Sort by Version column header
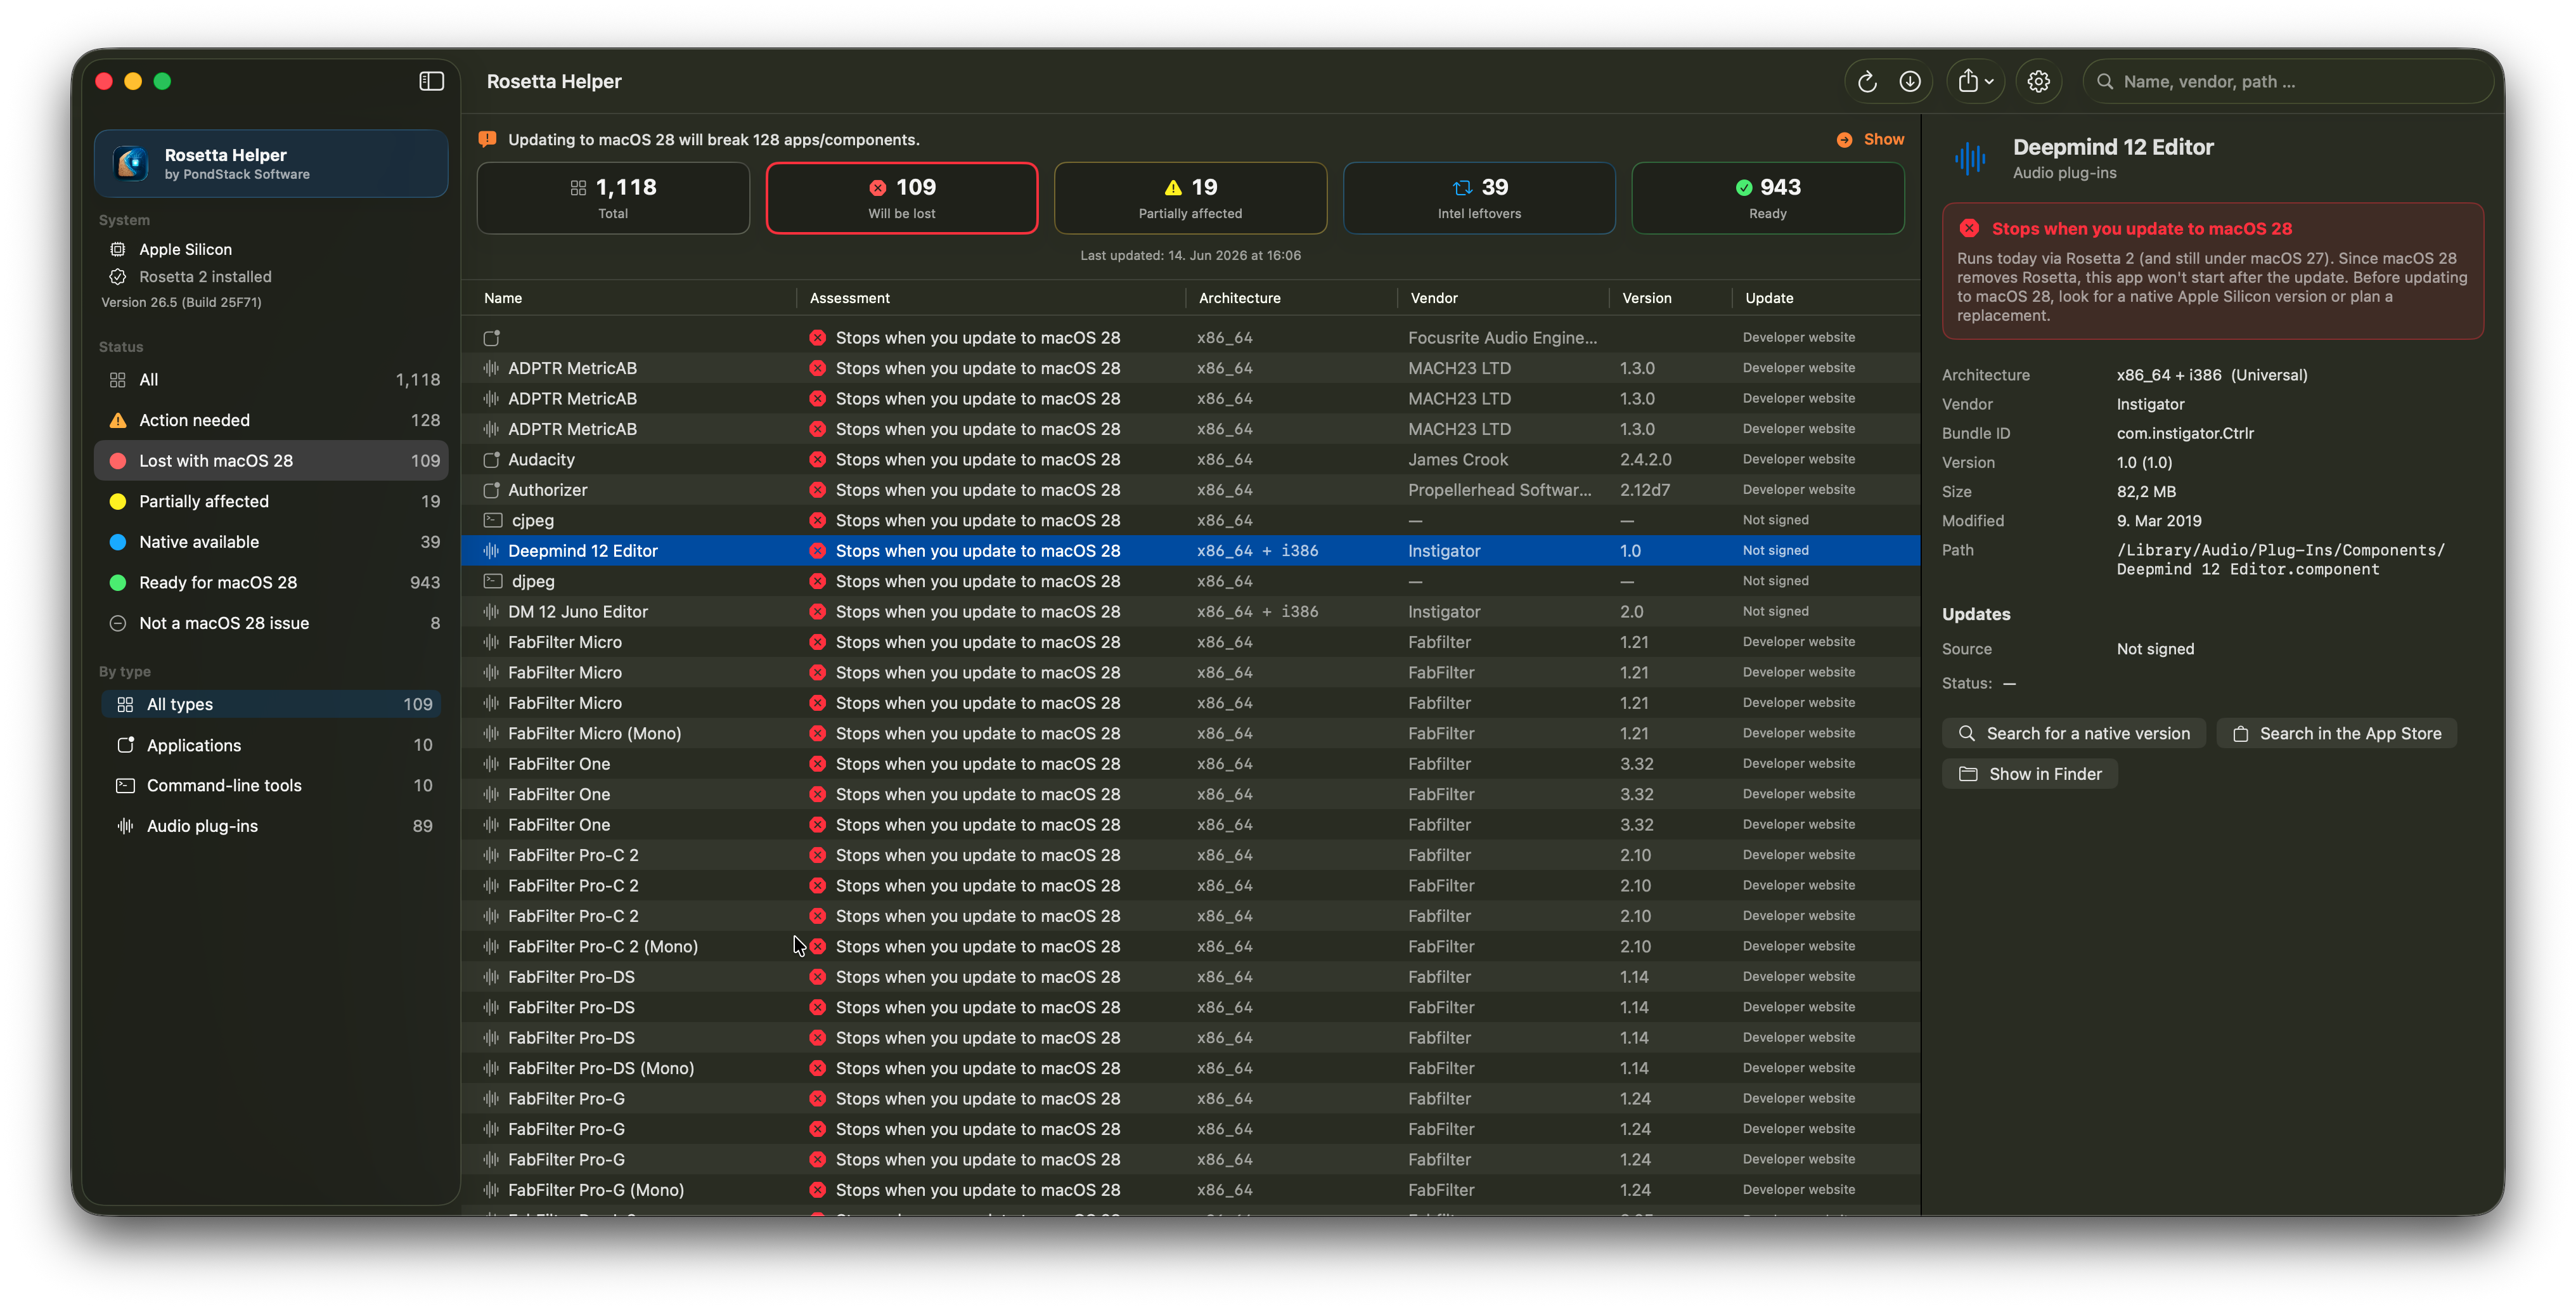Screen dimensions: 2576x1310 [1646, 298]
